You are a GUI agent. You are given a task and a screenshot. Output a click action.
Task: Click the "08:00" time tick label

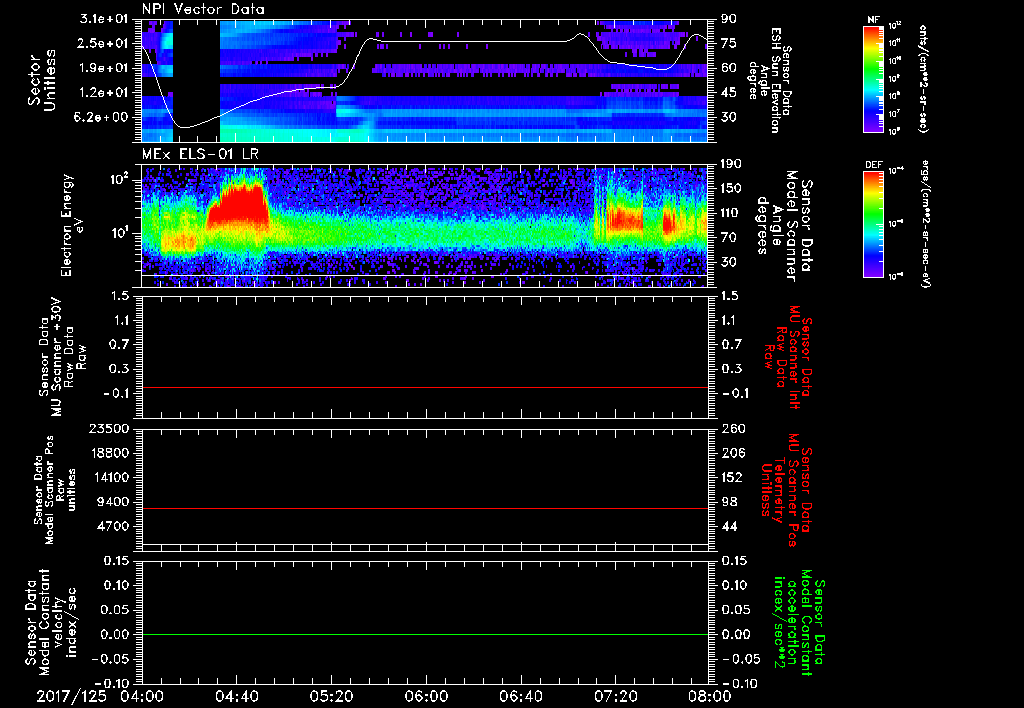pos(710,696)
